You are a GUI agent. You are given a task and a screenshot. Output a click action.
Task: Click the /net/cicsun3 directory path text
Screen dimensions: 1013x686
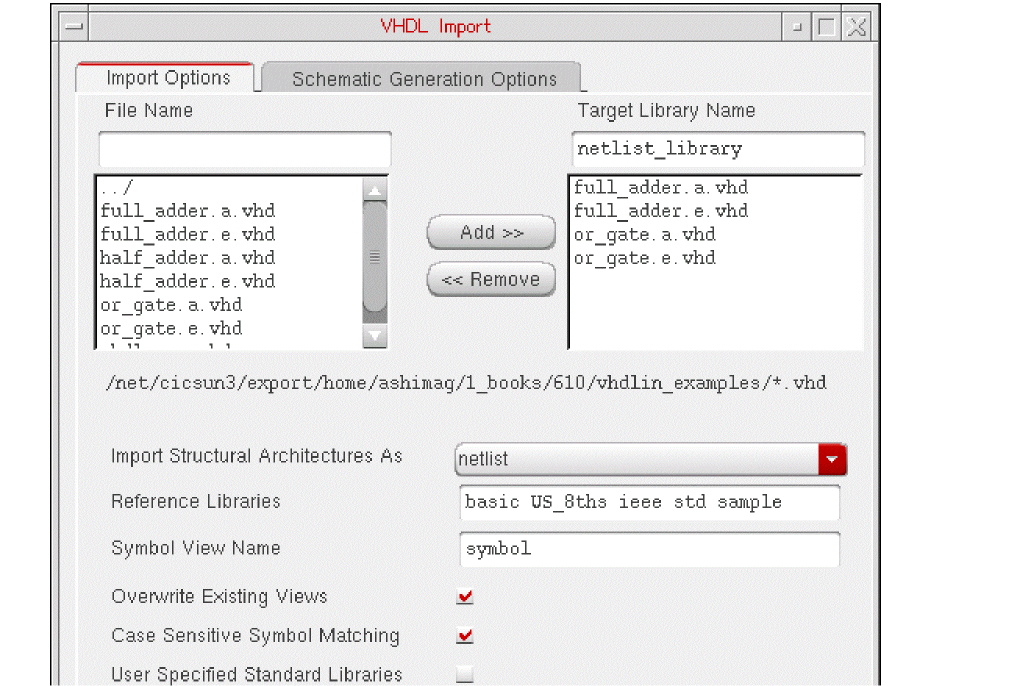tap(466, 383)
